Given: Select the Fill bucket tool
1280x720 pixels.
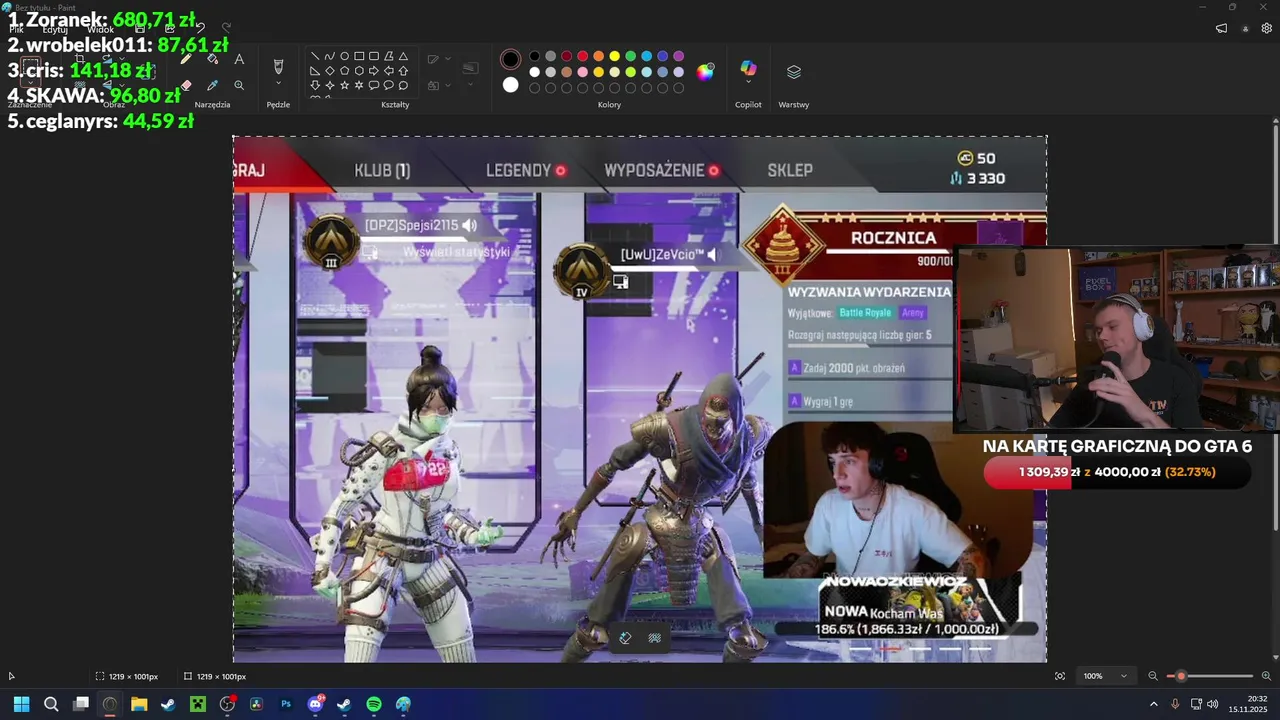Looking at the screenshot, I should coord(212,59).
